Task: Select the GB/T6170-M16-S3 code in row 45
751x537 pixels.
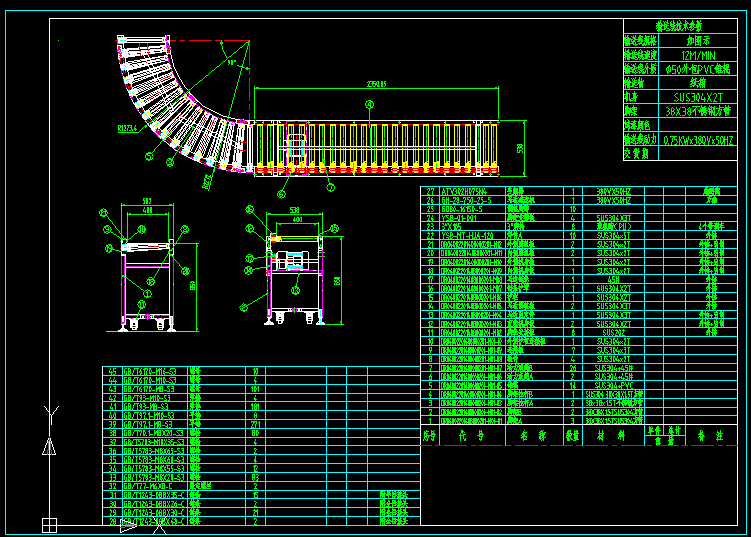Action: (x=149, y=371)
